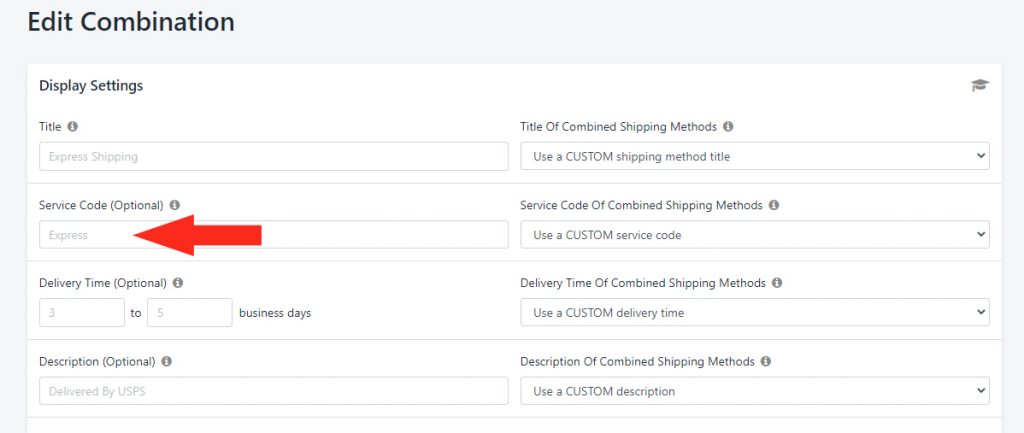Click the minimum delivery days field
Viewport: 1024px width, 433px height.
pos(82,313)
